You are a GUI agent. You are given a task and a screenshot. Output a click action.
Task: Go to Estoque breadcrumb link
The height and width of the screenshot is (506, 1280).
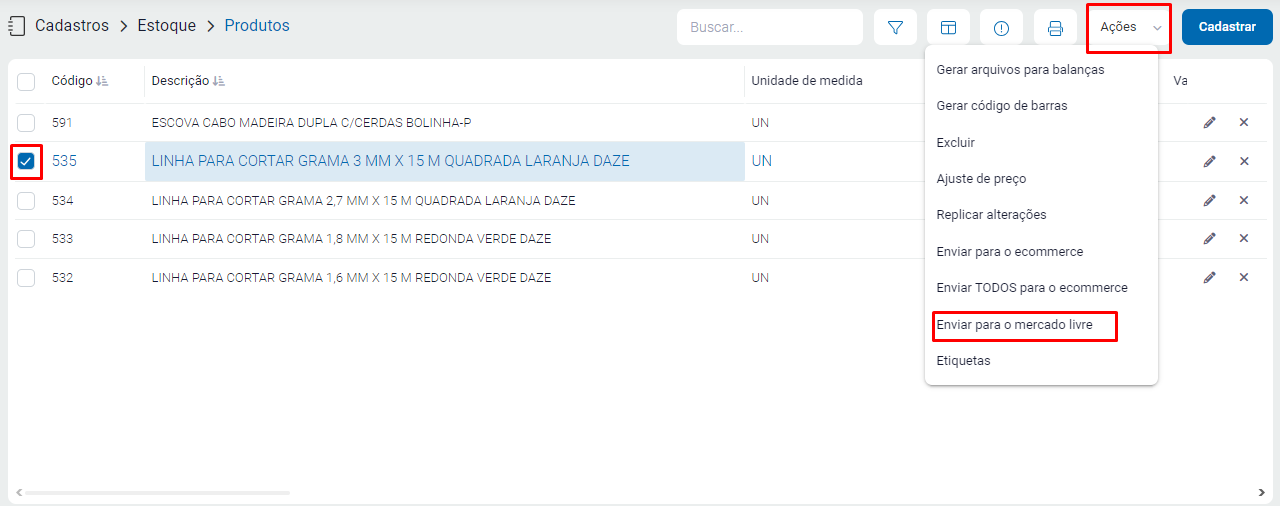166,26
